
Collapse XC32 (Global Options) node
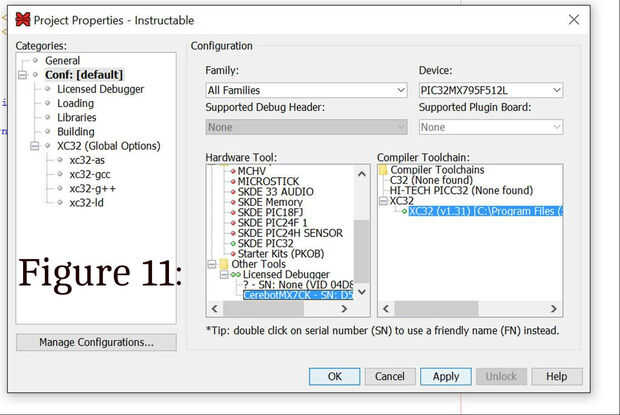point(35,146)
